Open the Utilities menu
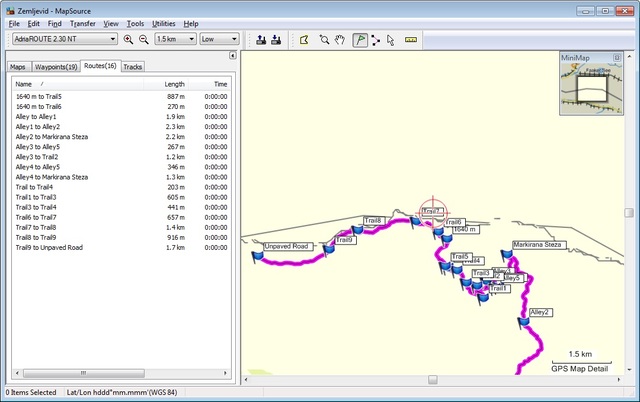640x402 pixels. (x=164, y=24)
